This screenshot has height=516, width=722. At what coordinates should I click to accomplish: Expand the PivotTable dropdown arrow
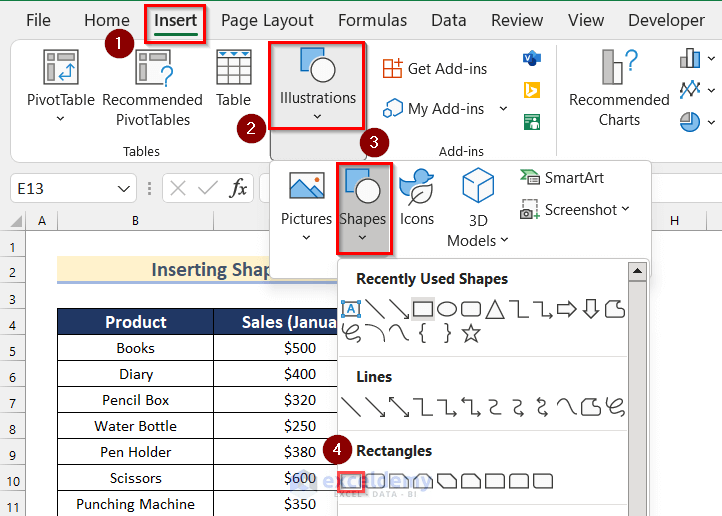pos(60,119)
